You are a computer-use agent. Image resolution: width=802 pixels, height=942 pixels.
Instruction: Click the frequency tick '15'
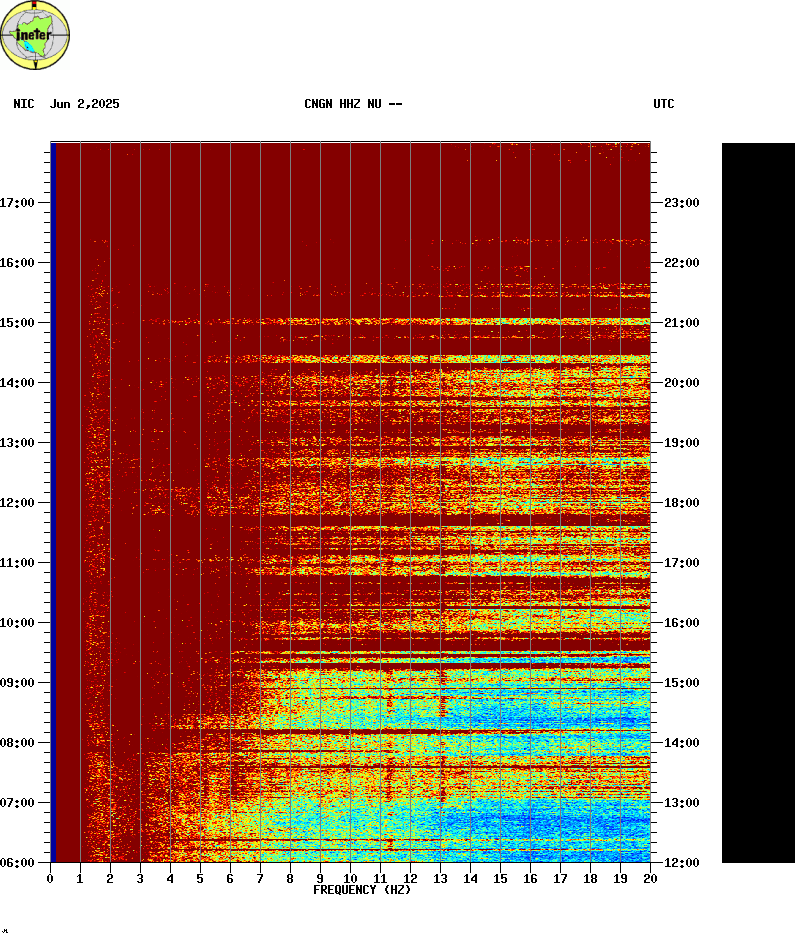tap(500, 879)
